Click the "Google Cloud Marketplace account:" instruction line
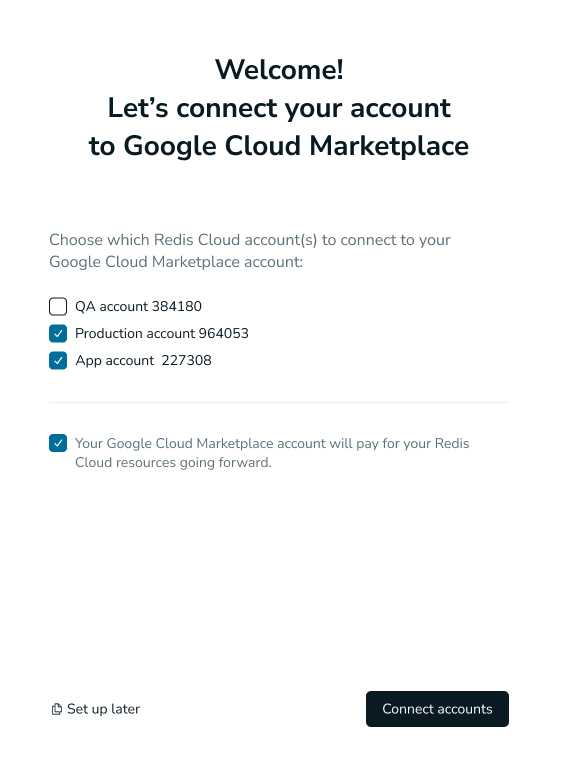 click(176, 262)
